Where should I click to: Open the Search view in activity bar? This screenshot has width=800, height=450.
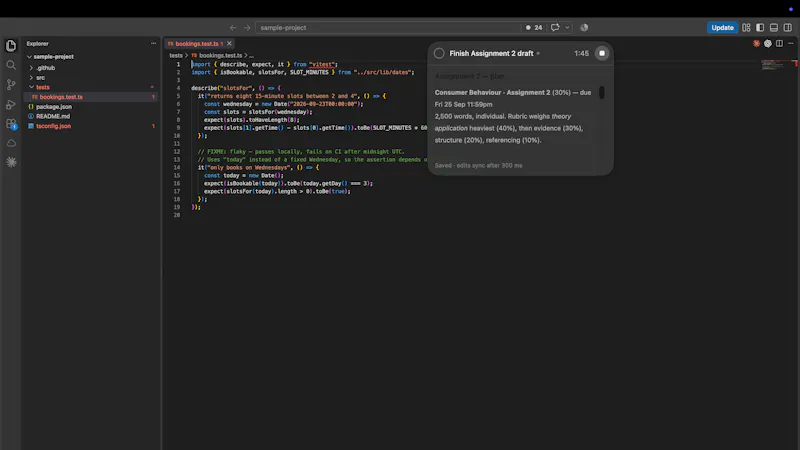point(11,65)
